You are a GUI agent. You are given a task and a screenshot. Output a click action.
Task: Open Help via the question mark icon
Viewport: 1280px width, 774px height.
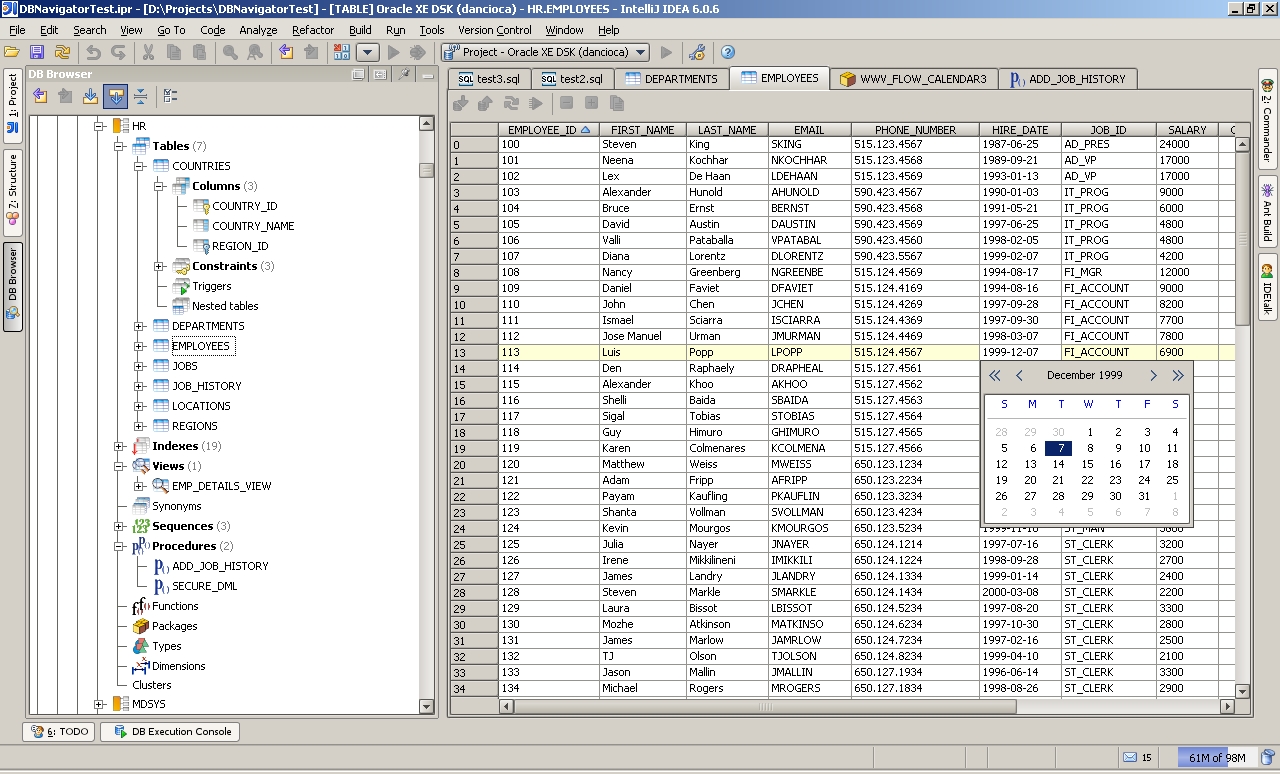point(728,52)
